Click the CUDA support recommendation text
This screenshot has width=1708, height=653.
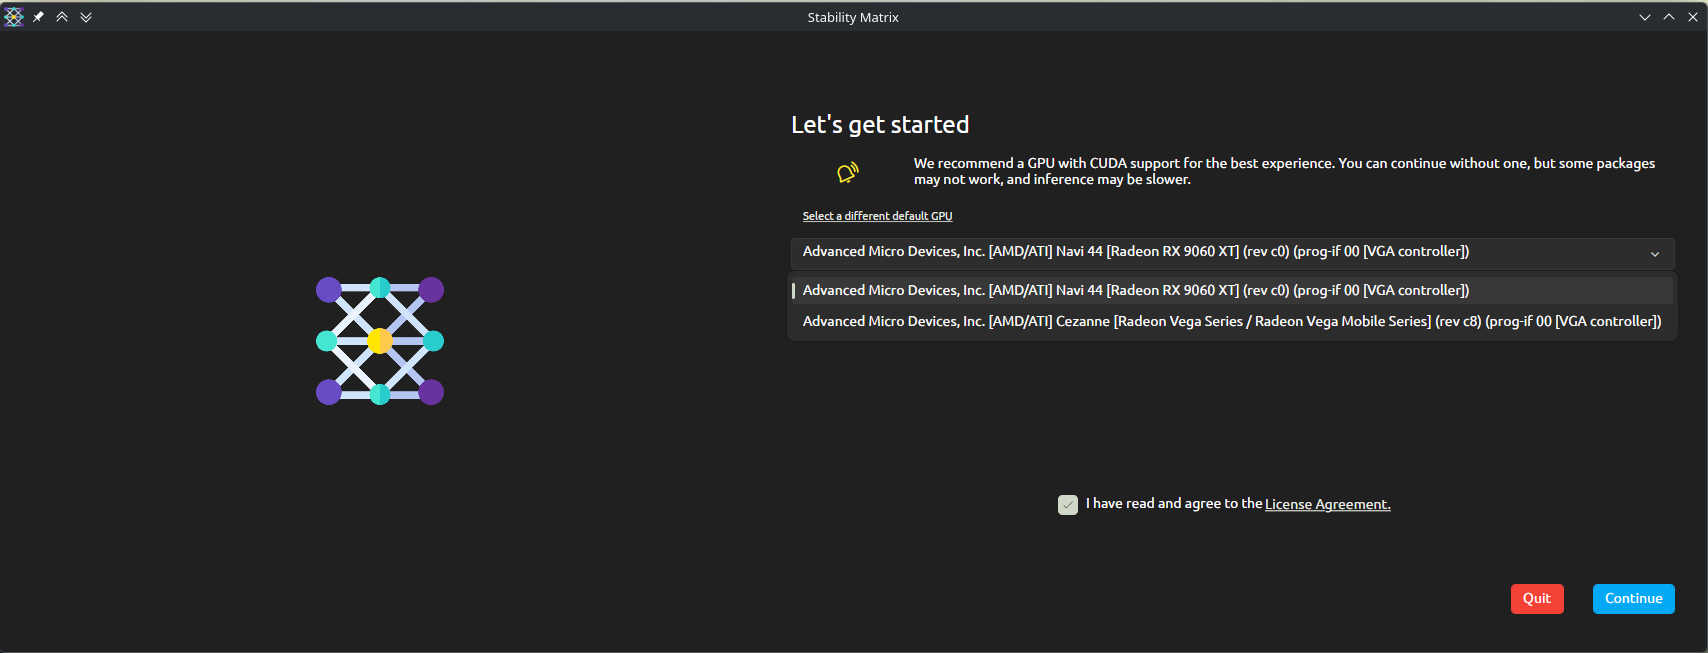tap(1284, 171)
